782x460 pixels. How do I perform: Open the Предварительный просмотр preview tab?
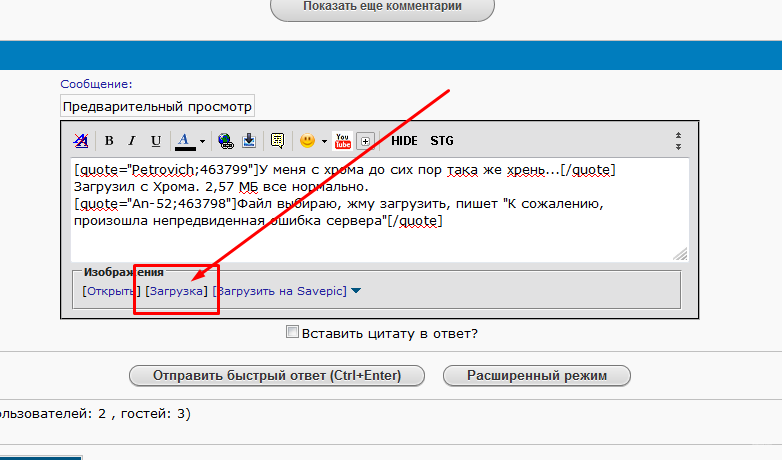(157, 106)
